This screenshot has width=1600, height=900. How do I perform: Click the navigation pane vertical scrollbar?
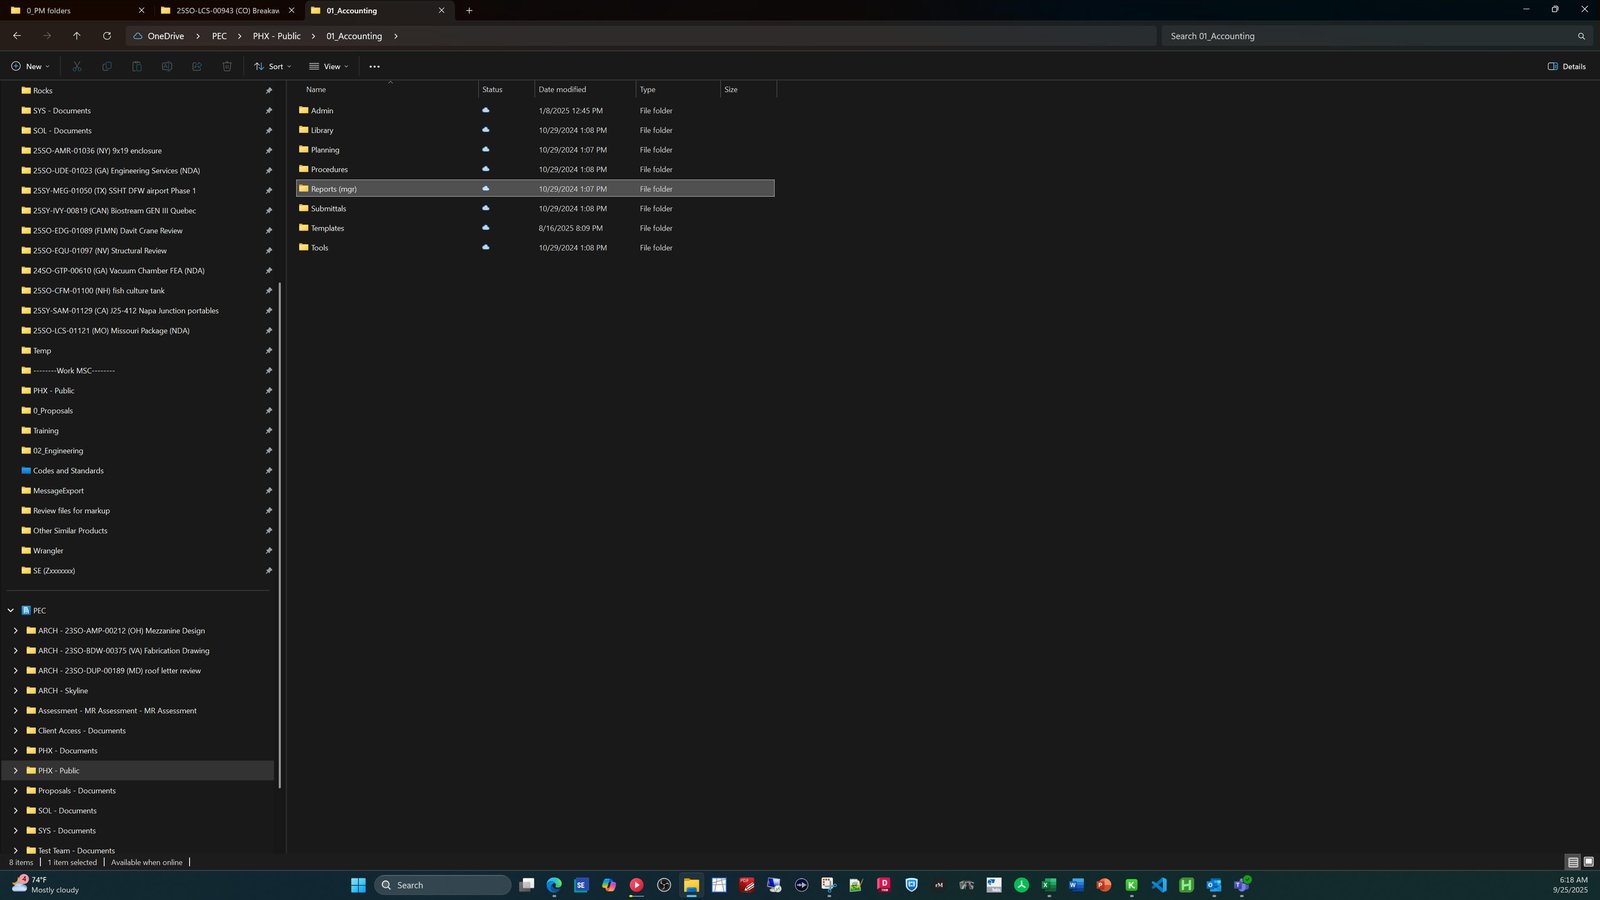tap(280, 535)
